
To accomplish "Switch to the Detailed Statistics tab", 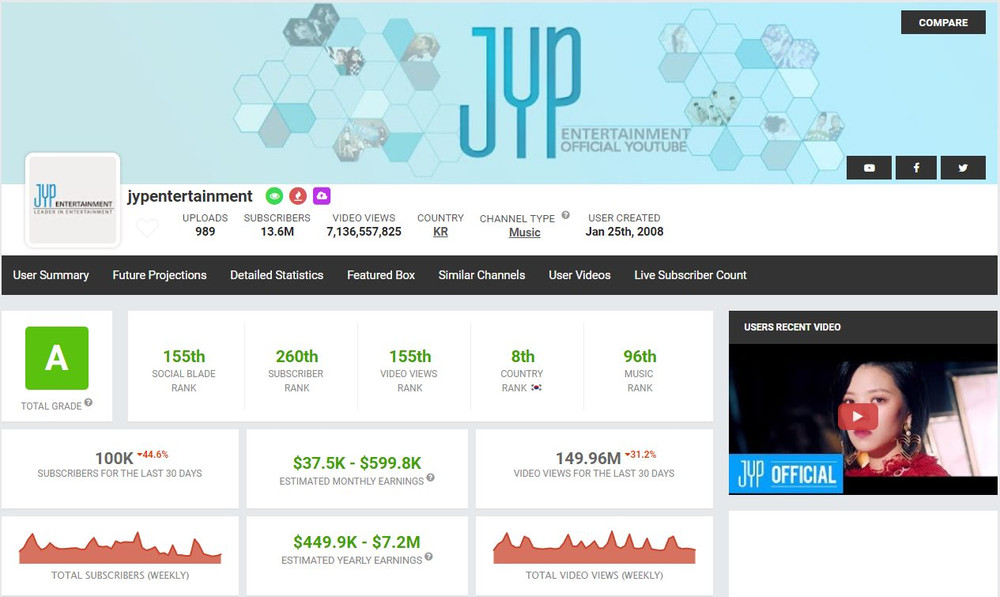I will pyautogui.click(x=277, y=275).
